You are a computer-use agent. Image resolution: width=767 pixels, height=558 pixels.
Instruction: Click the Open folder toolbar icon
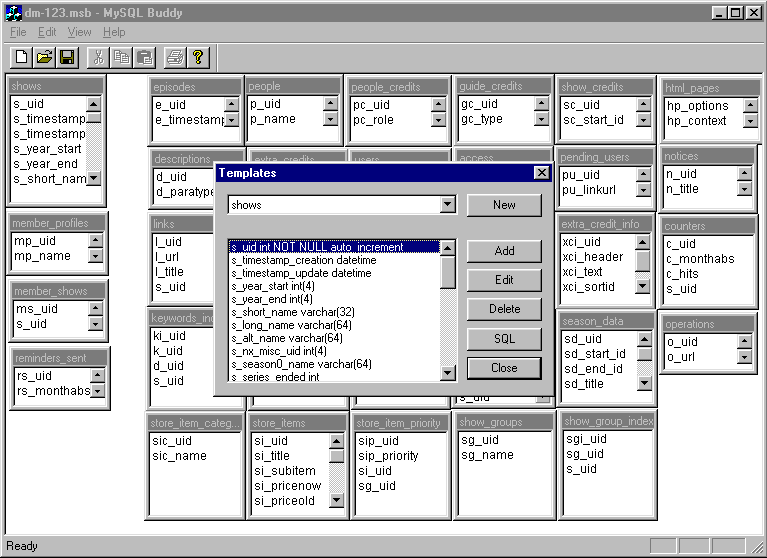click(x=44, y=57)
